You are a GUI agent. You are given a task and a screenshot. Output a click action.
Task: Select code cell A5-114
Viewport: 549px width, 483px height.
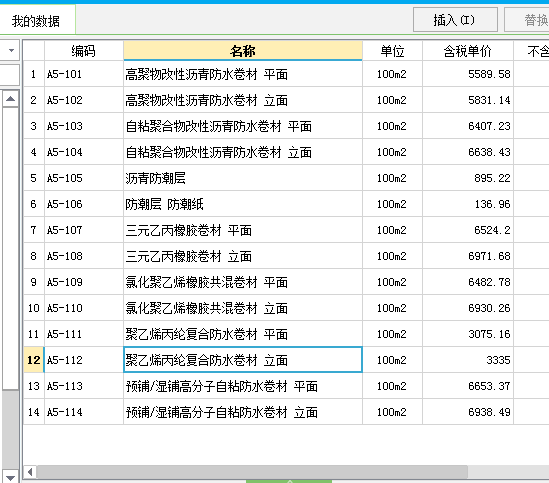coord(84,412)
